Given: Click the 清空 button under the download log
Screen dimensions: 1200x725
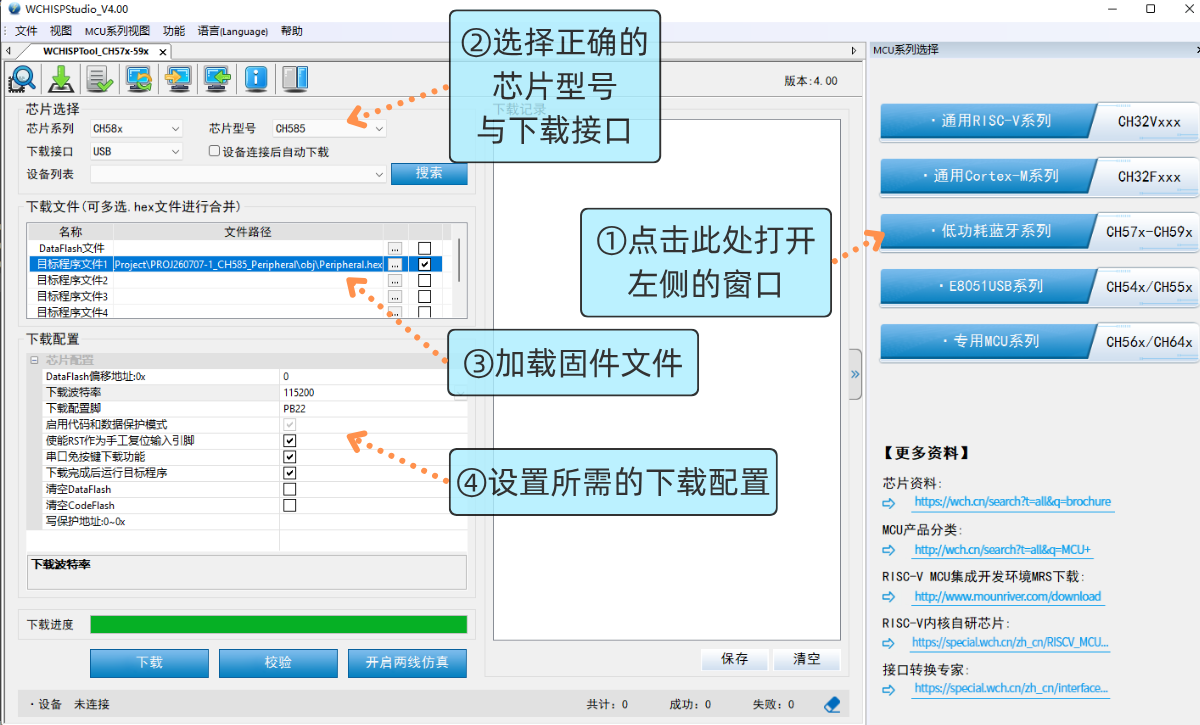Looking at the screenshot, I should [x=807, y=659].
